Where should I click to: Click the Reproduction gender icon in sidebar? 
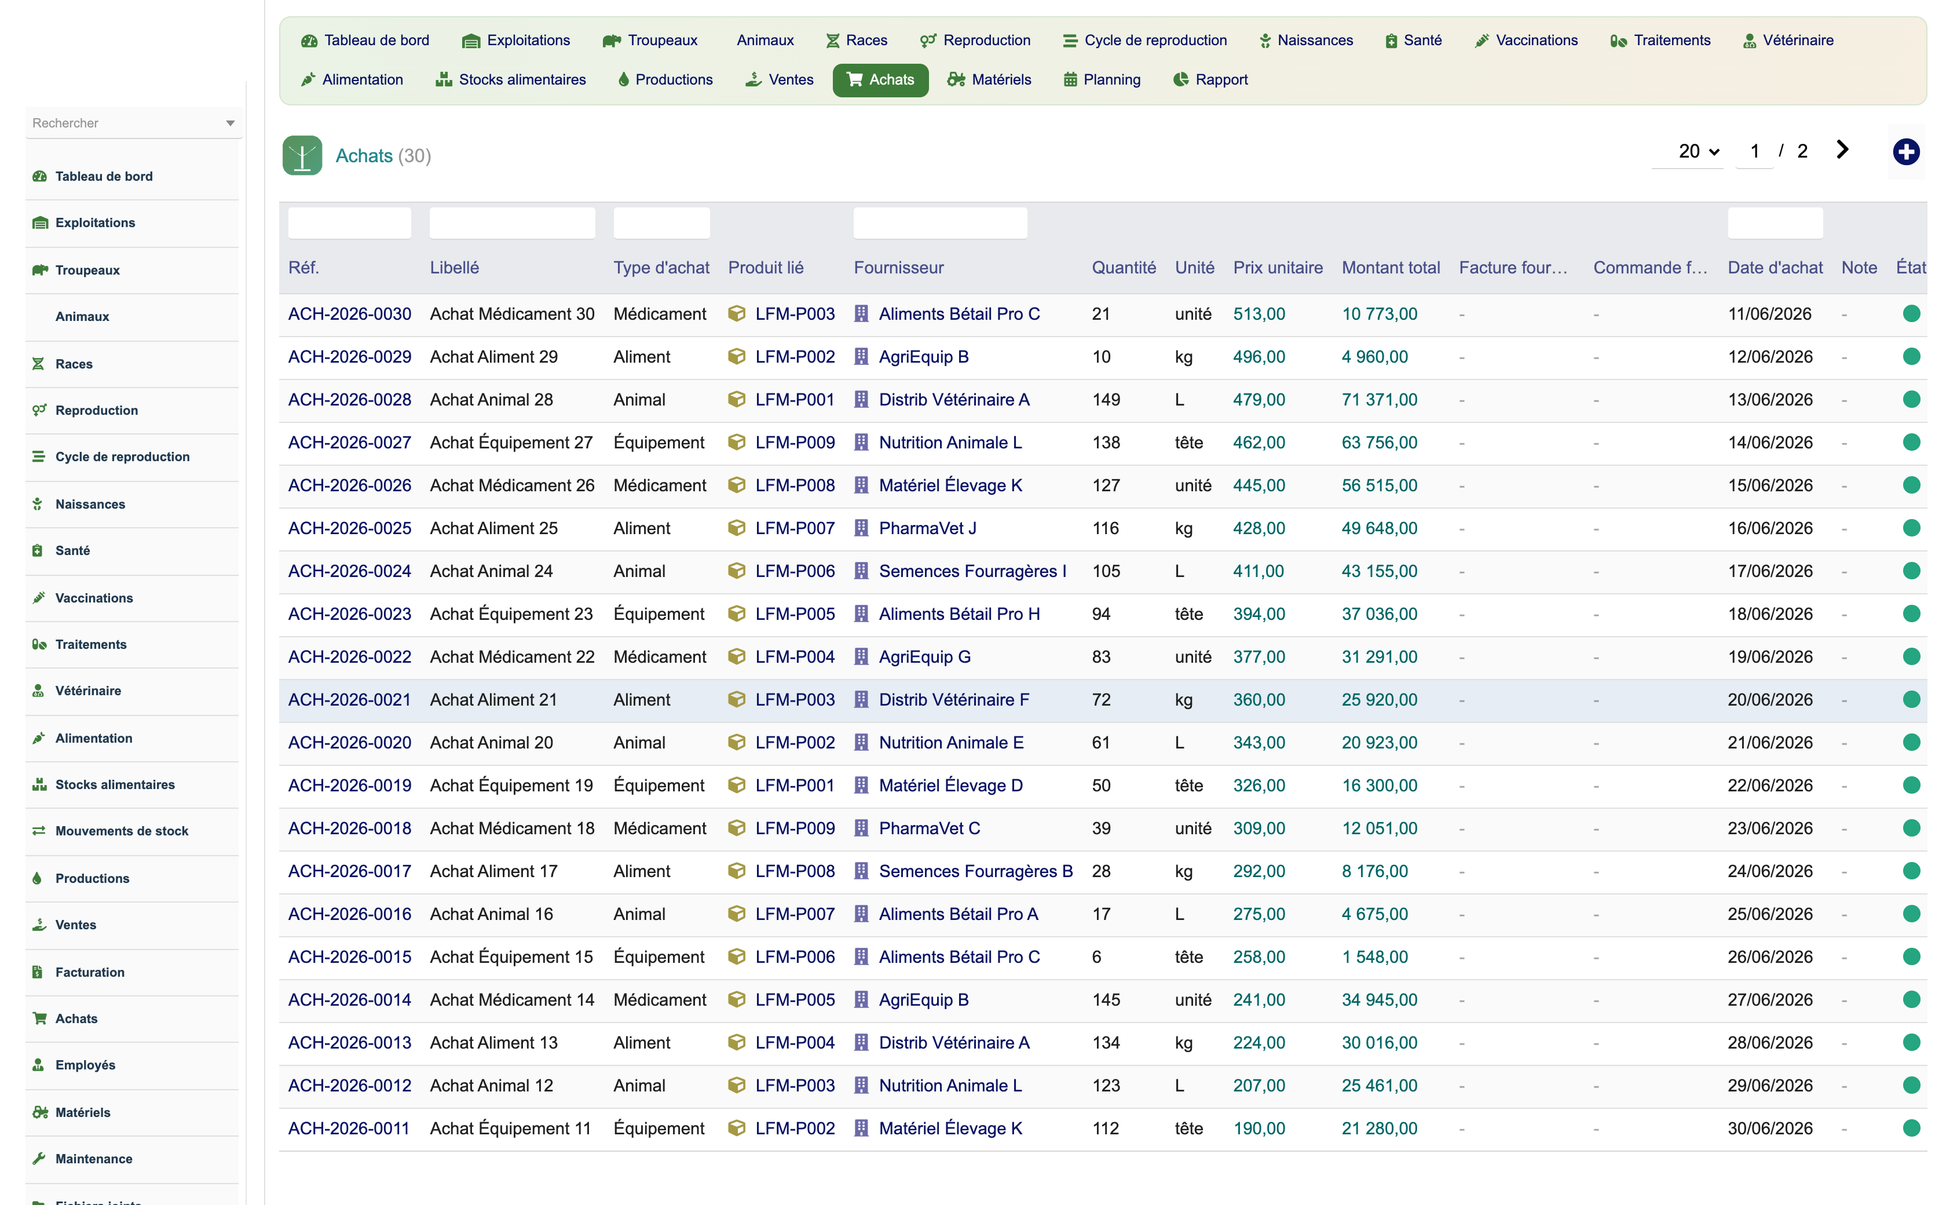click(x=40, y=410)
